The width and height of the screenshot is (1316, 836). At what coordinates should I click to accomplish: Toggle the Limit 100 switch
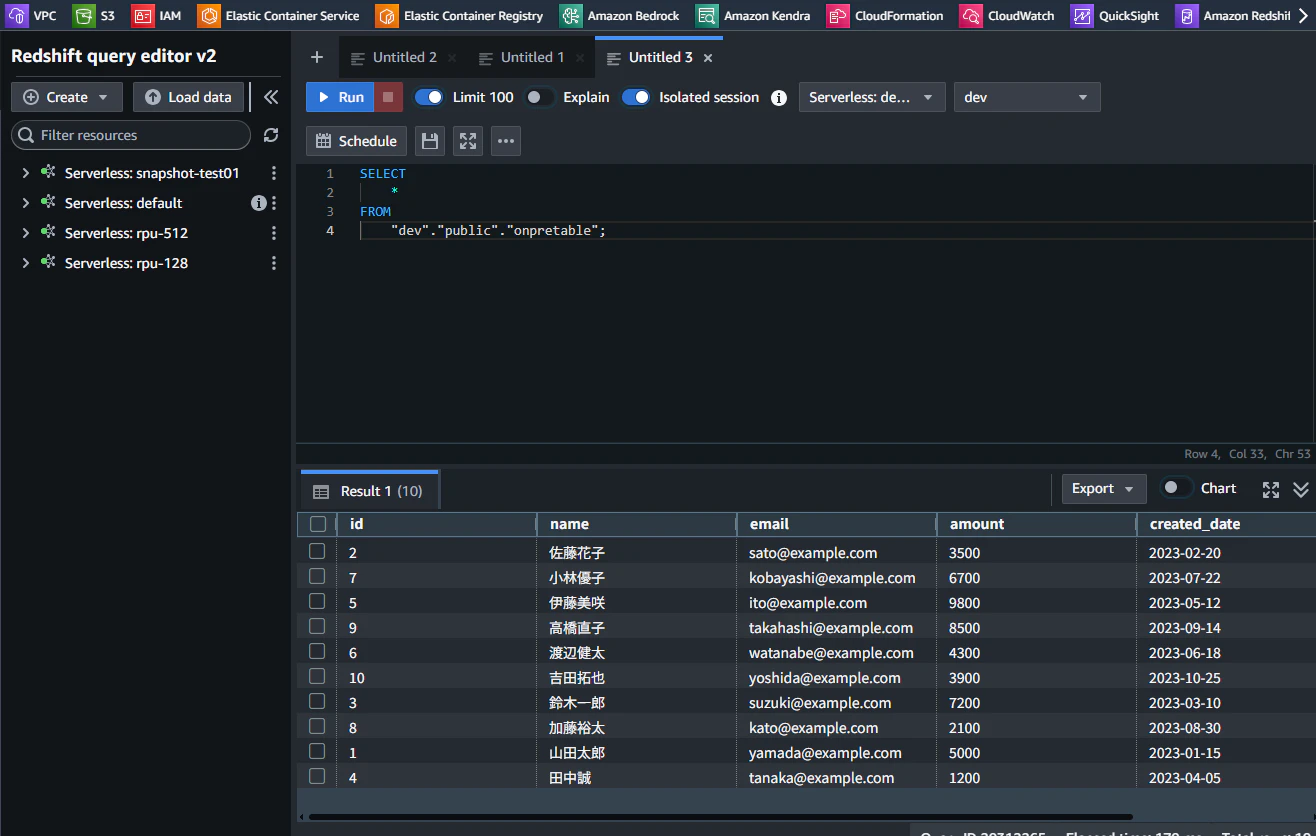click(429, 97)
